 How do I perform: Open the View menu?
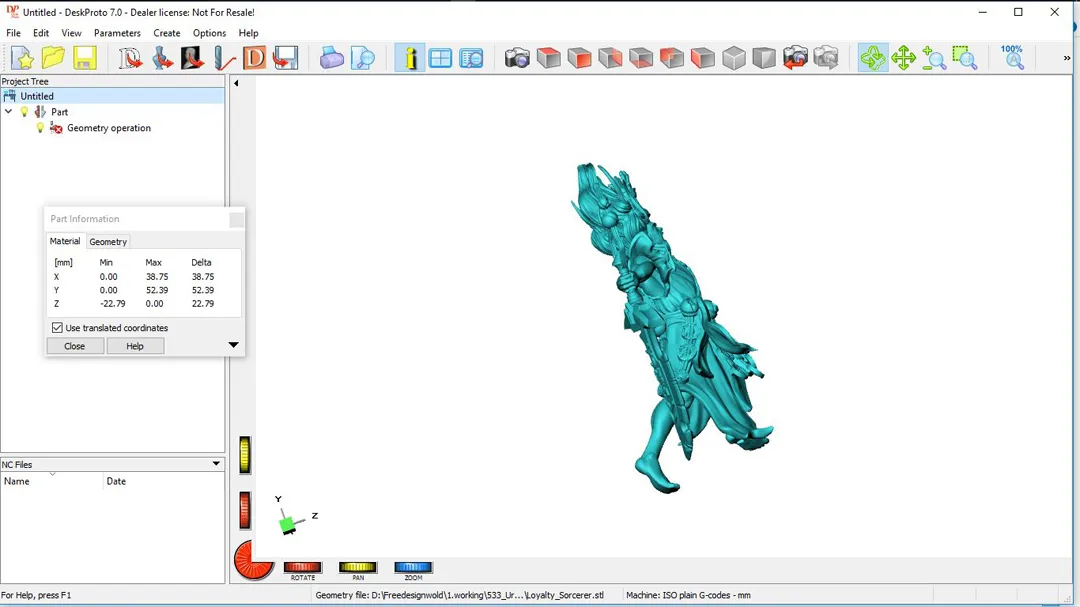coord(71,33)
